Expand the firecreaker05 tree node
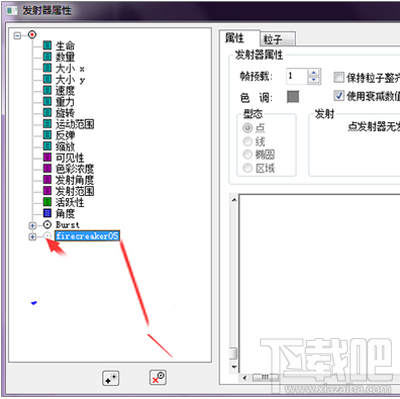 tap(32, 237)
